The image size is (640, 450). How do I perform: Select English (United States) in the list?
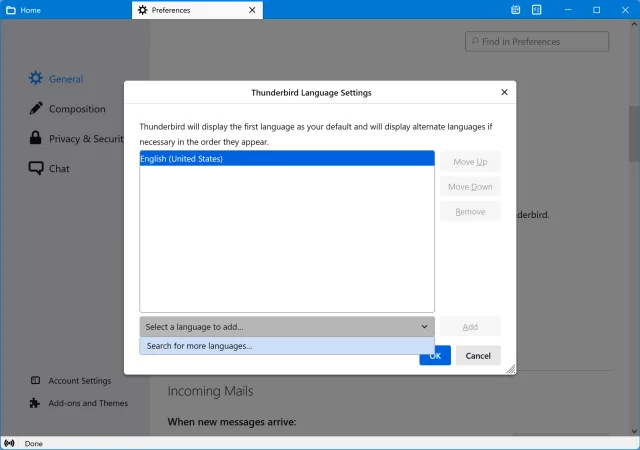click(287, 158)
